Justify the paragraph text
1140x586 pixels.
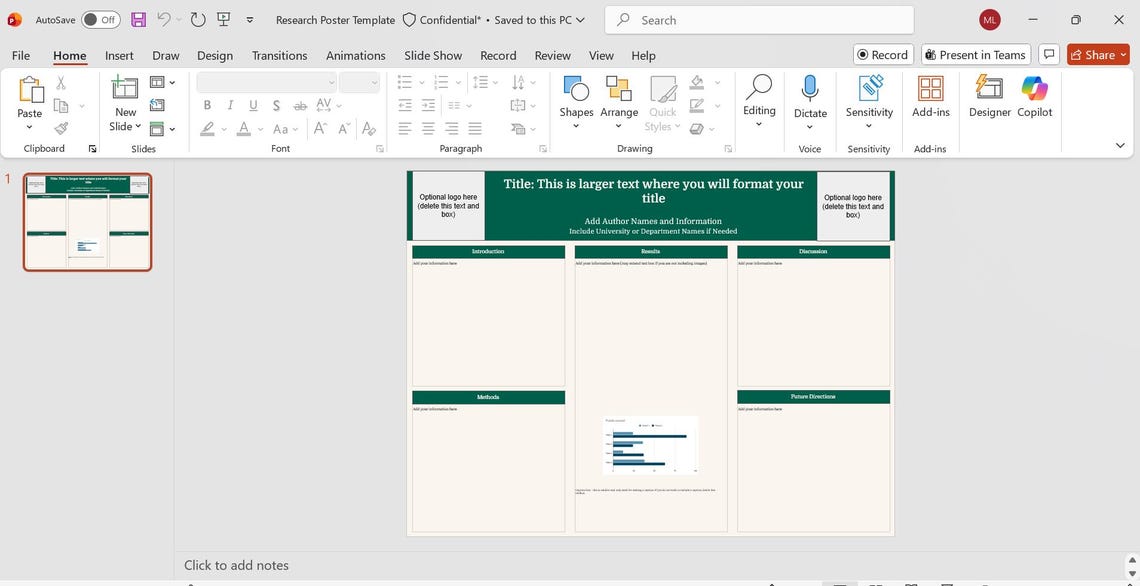click(475, 129)
